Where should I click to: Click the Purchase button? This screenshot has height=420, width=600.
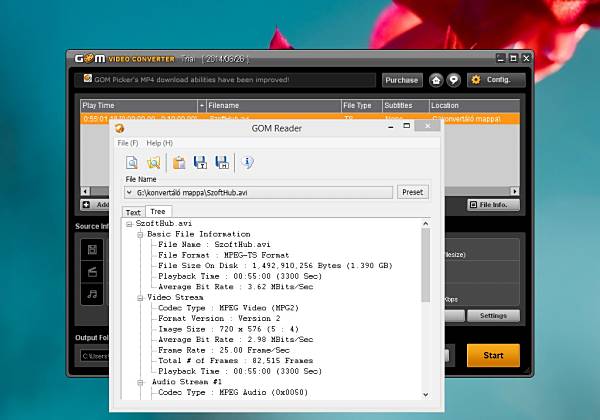tap(402, 80)
